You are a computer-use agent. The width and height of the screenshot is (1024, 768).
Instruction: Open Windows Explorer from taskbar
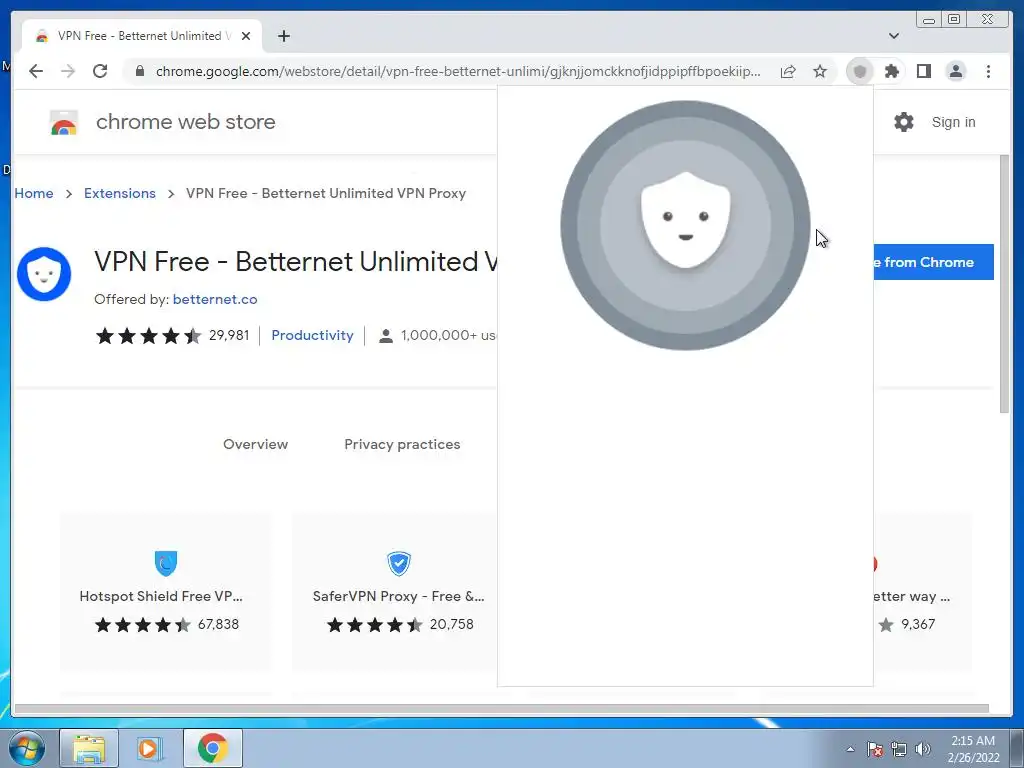point(89,748)
